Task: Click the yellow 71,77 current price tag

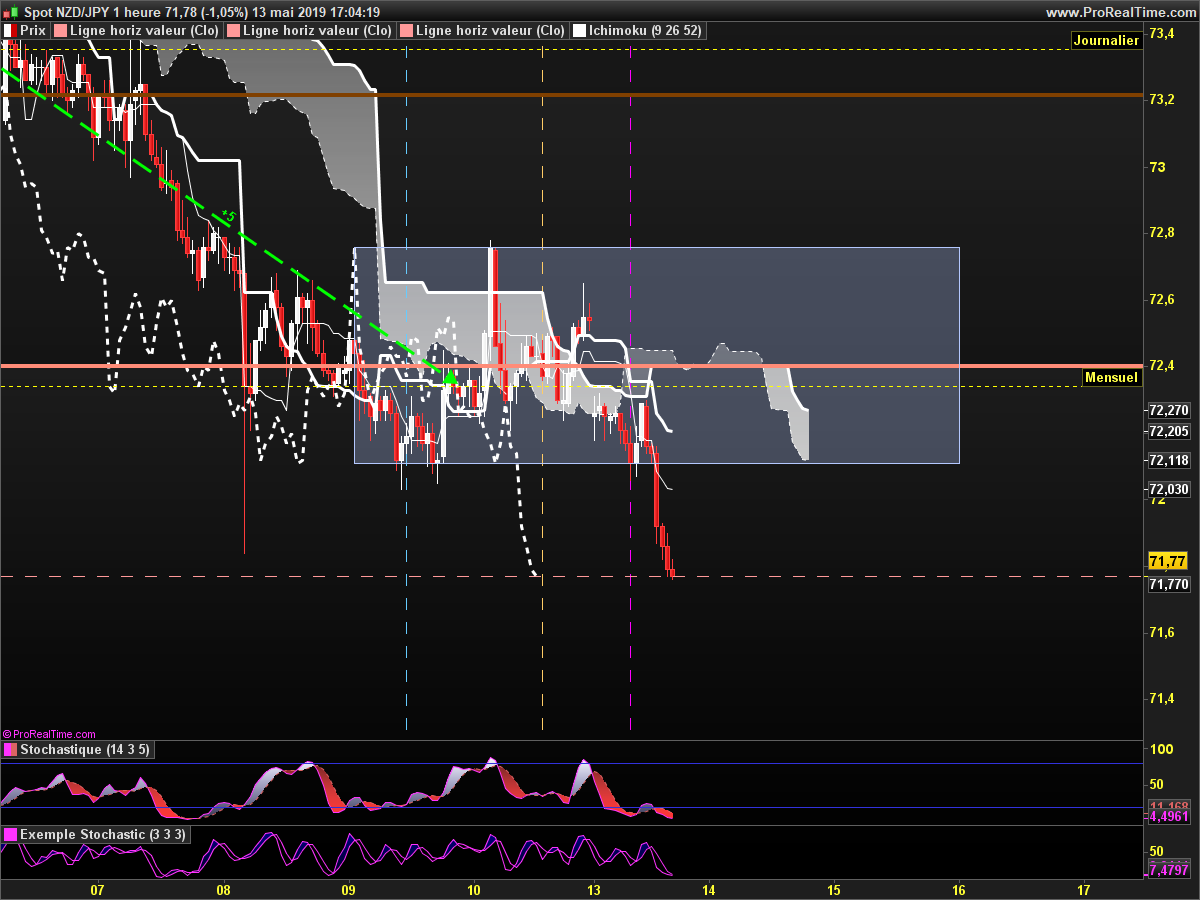Action: pyautogui.click(x=1168, y=560)
